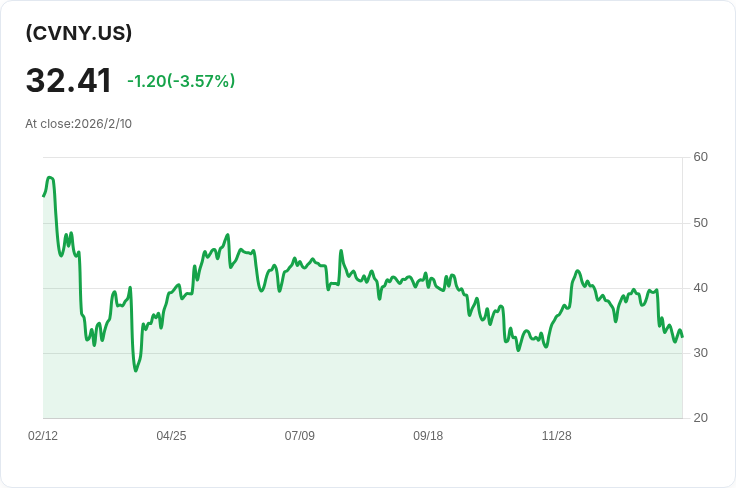Click the lowest dip of the price line
This screenshot has width=736, height=488.
tap(136, 371)
